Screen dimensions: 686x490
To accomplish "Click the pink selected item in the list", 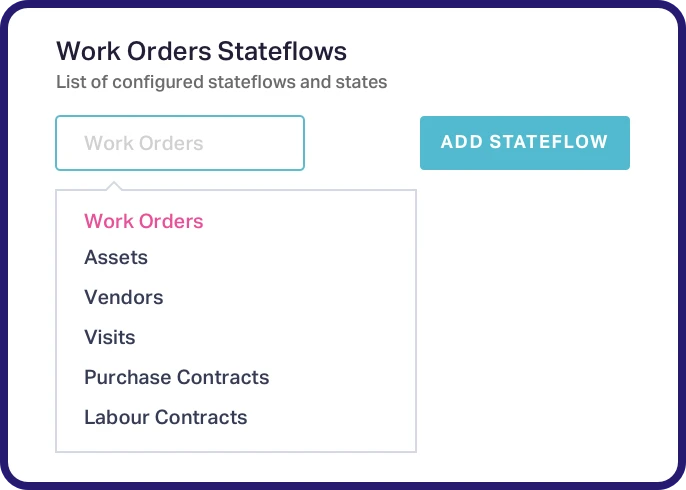I will coord(144,221).
